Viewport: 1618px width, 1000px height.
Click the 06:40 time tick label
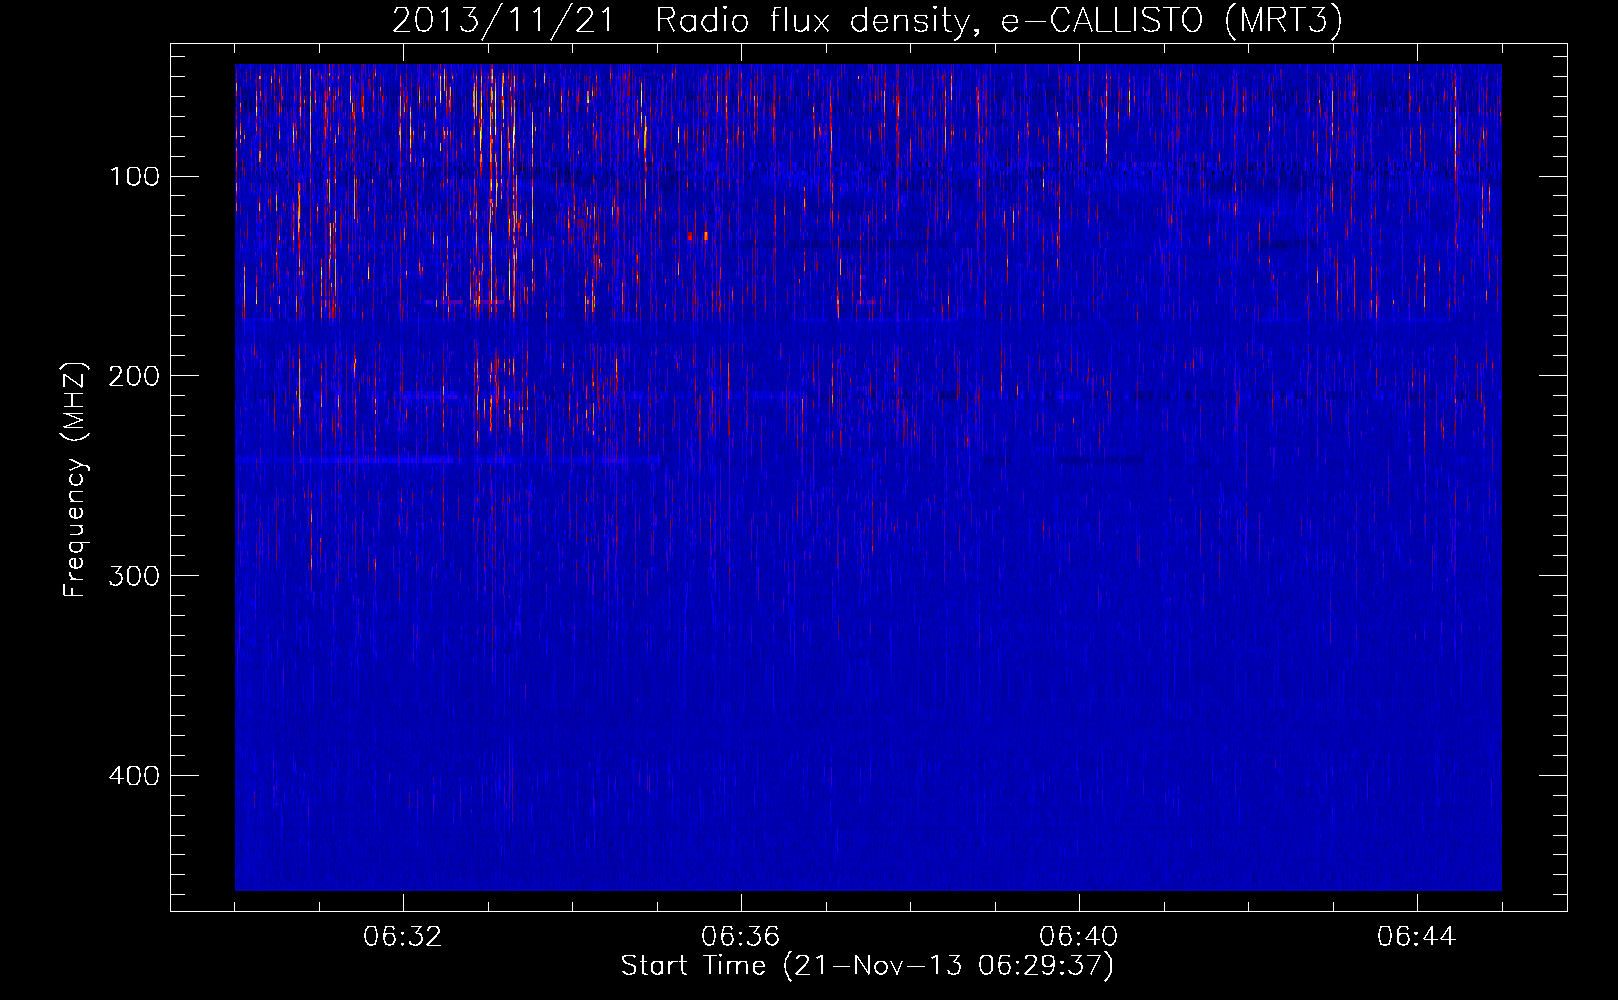tap(1079, 937)
